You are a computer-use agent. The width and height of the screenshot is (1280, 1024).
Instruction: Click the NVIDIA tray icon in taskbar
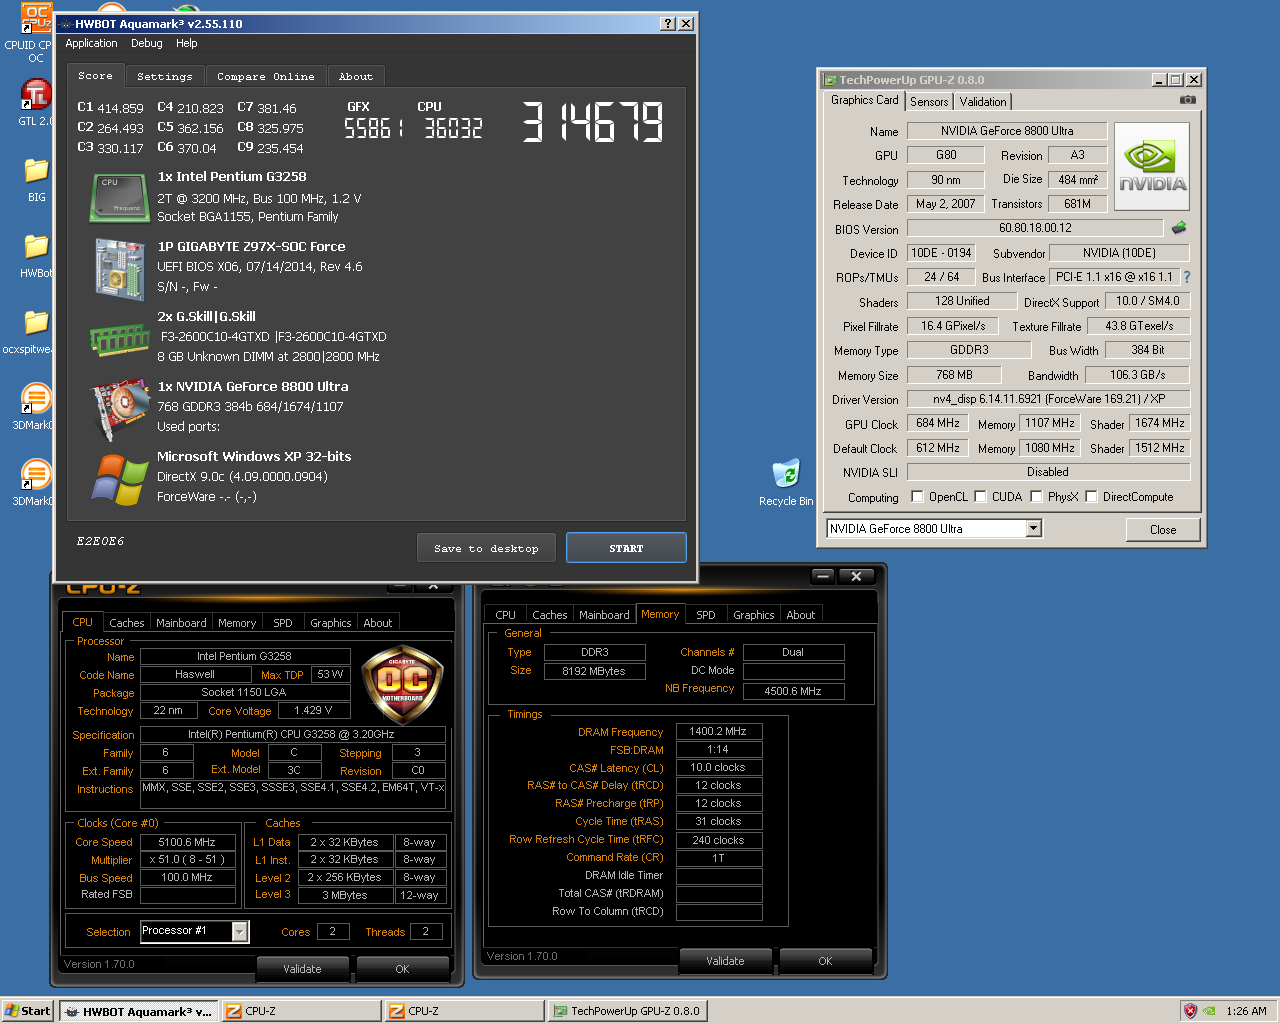coord(1210,1011)
